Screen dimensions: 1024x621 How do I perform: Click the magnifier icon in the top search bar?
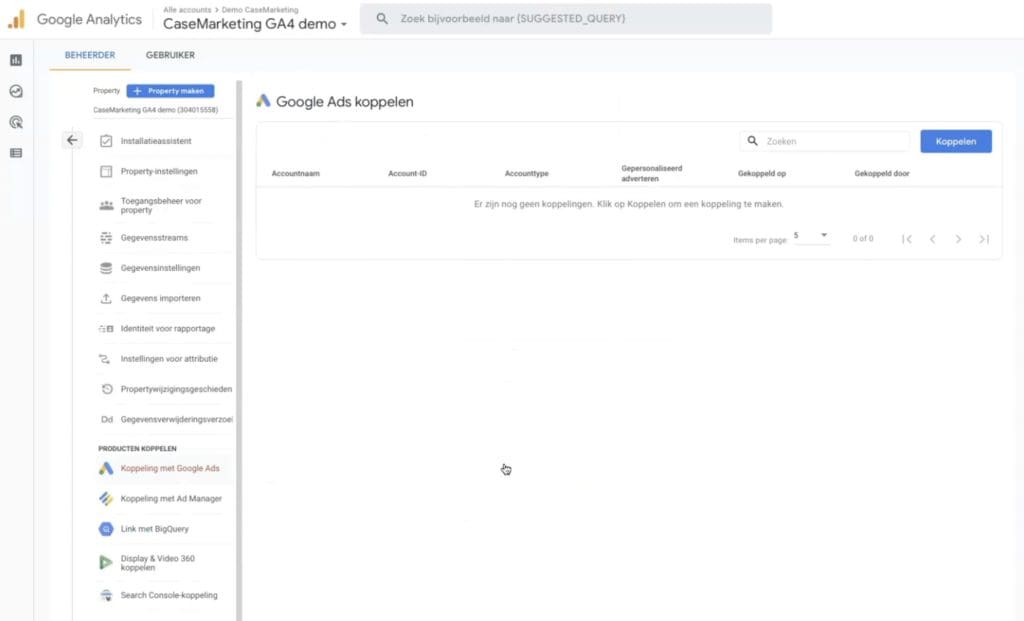[382, 19]
